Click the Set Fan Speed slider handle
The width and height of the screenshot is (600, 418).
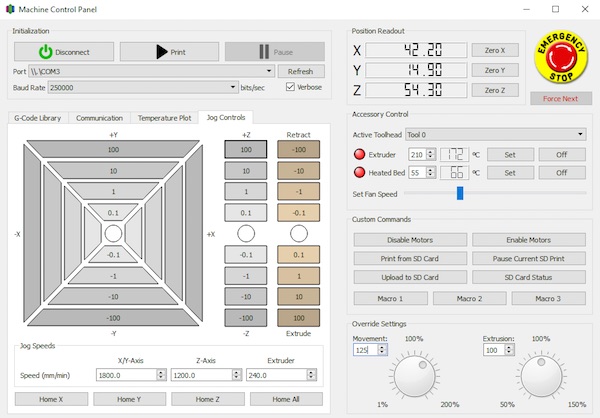[x=460, y=193]
